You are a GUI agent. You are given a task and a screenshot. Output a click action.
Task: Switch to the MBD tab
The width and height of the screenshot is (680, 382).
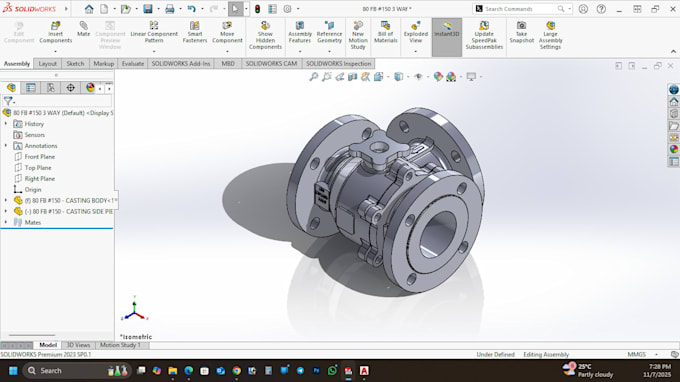(x=228, y=64)
